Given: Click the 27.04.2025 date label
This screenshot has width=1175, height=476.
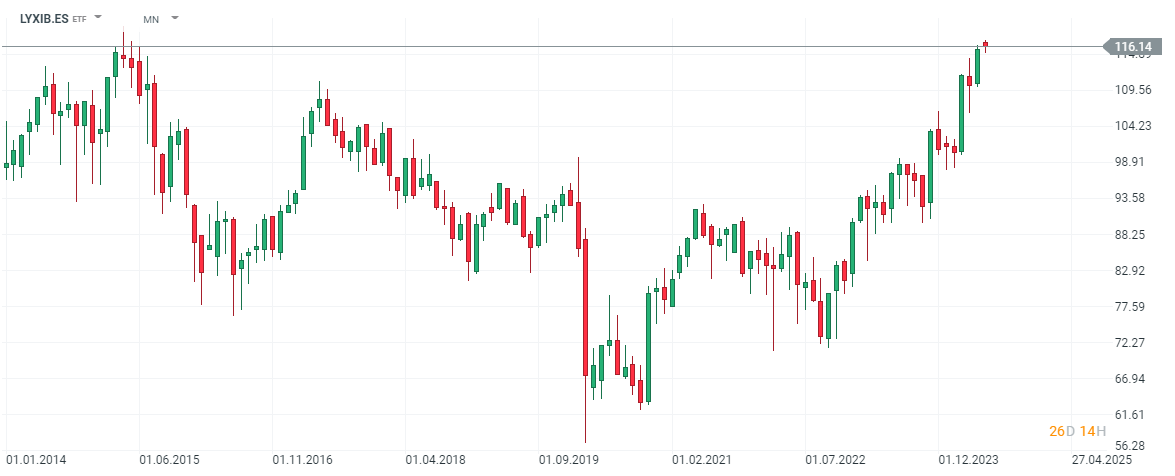Looking at the screenshot, I should tap(1102, 460).
